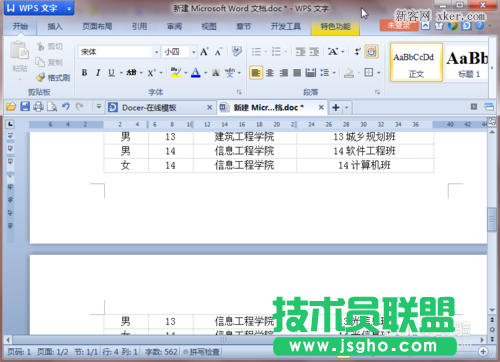The image size is (500, 362).
Task: Click the line spacing icon
Action: 324,72
